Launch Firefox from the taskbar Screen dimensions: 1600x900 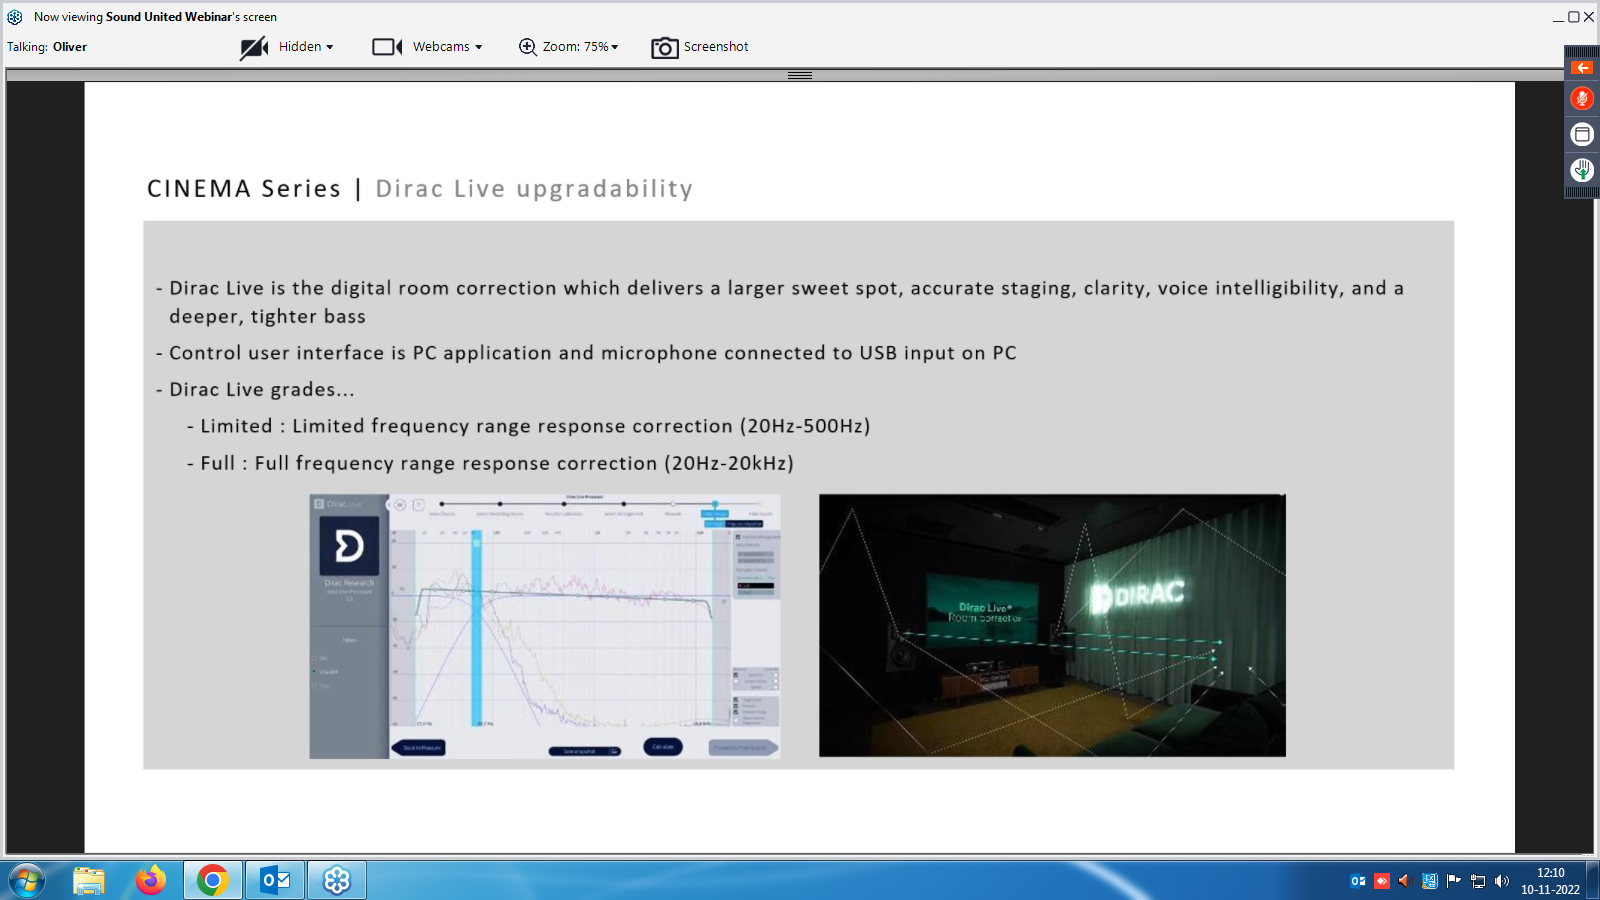pos(151,881)
